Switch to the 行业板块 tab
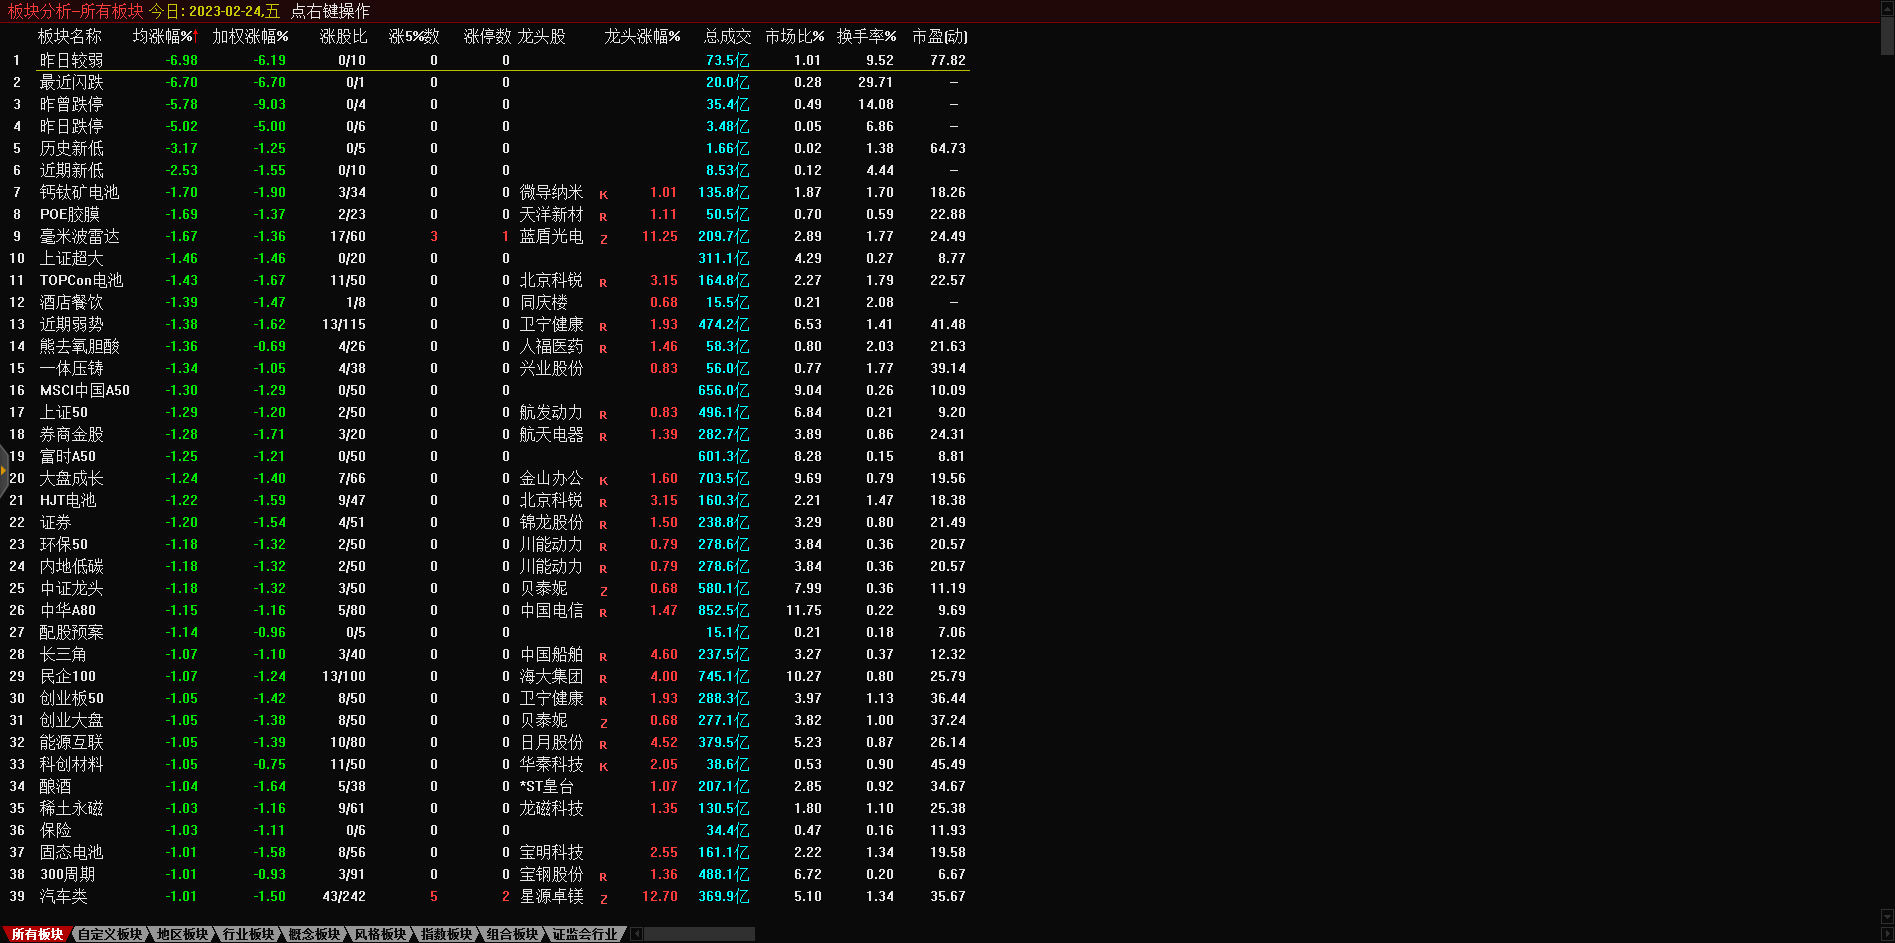This screenshot has height=943, width=1895. pyautogui.click(x=248, y=934)
